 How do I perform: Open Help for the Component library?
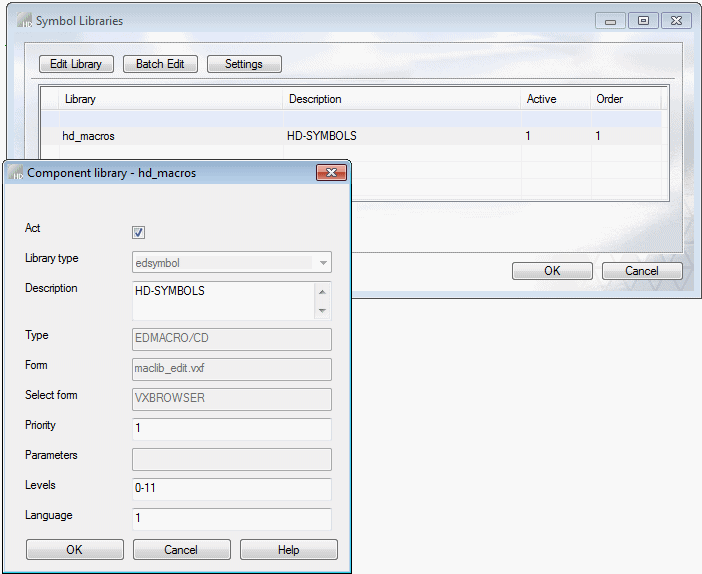click(288, 550)
